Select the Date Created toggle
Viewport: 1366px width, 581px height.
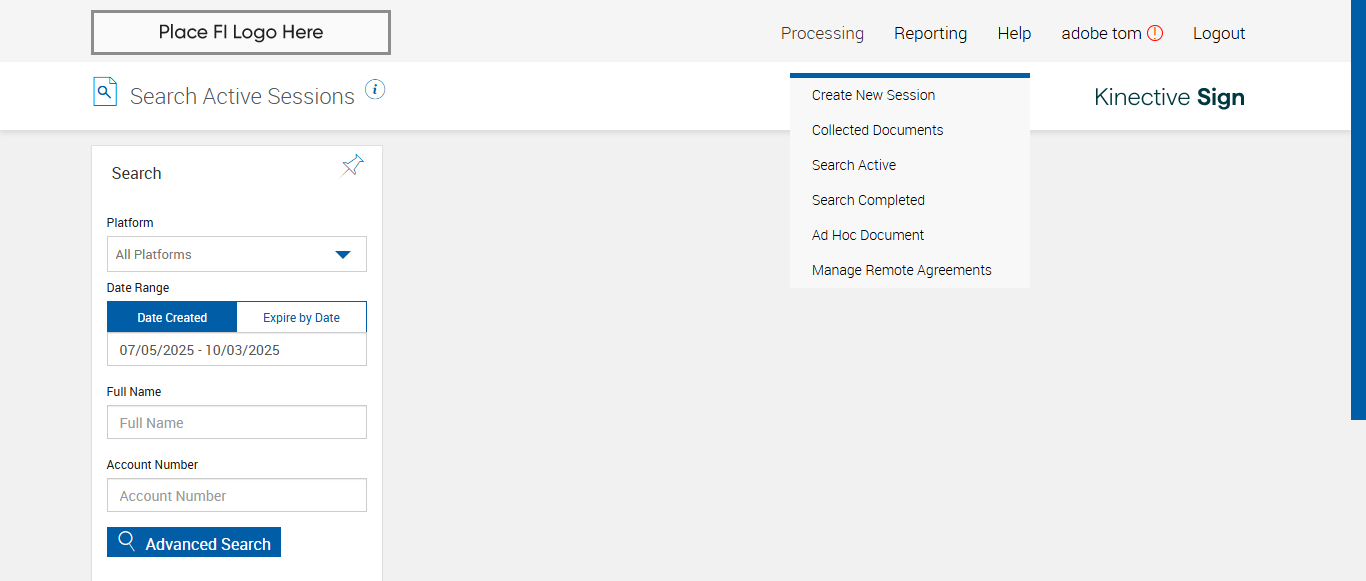click(172, 317)
